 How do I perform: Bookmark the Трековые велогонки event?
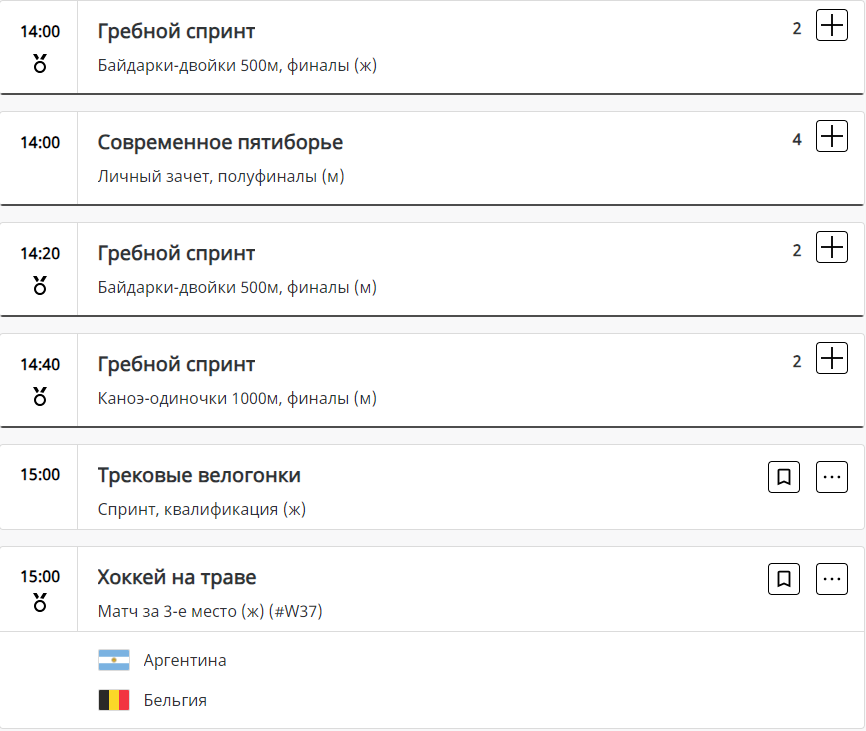coord(784,477)
